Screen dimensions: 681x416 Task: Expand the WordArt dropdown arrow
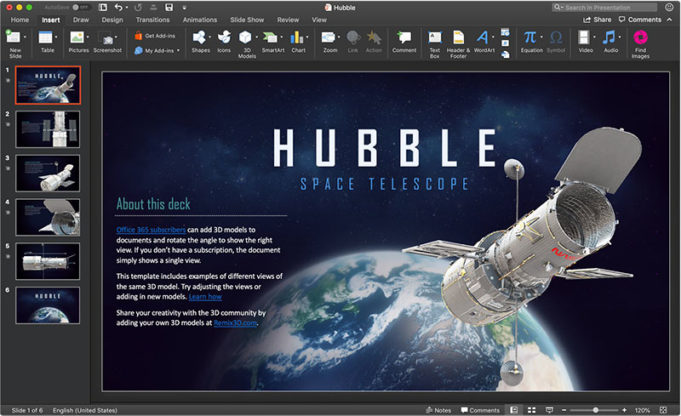tap(493, 37)
